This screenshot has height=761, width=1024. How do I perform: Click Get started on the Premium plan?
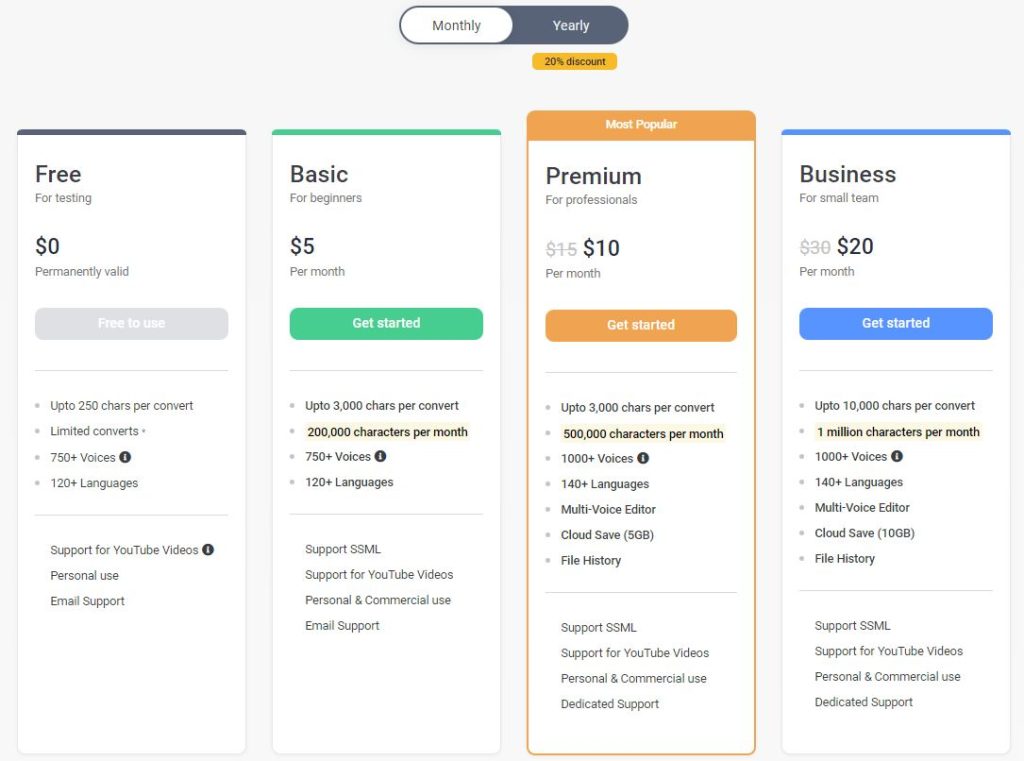(641, 325)
